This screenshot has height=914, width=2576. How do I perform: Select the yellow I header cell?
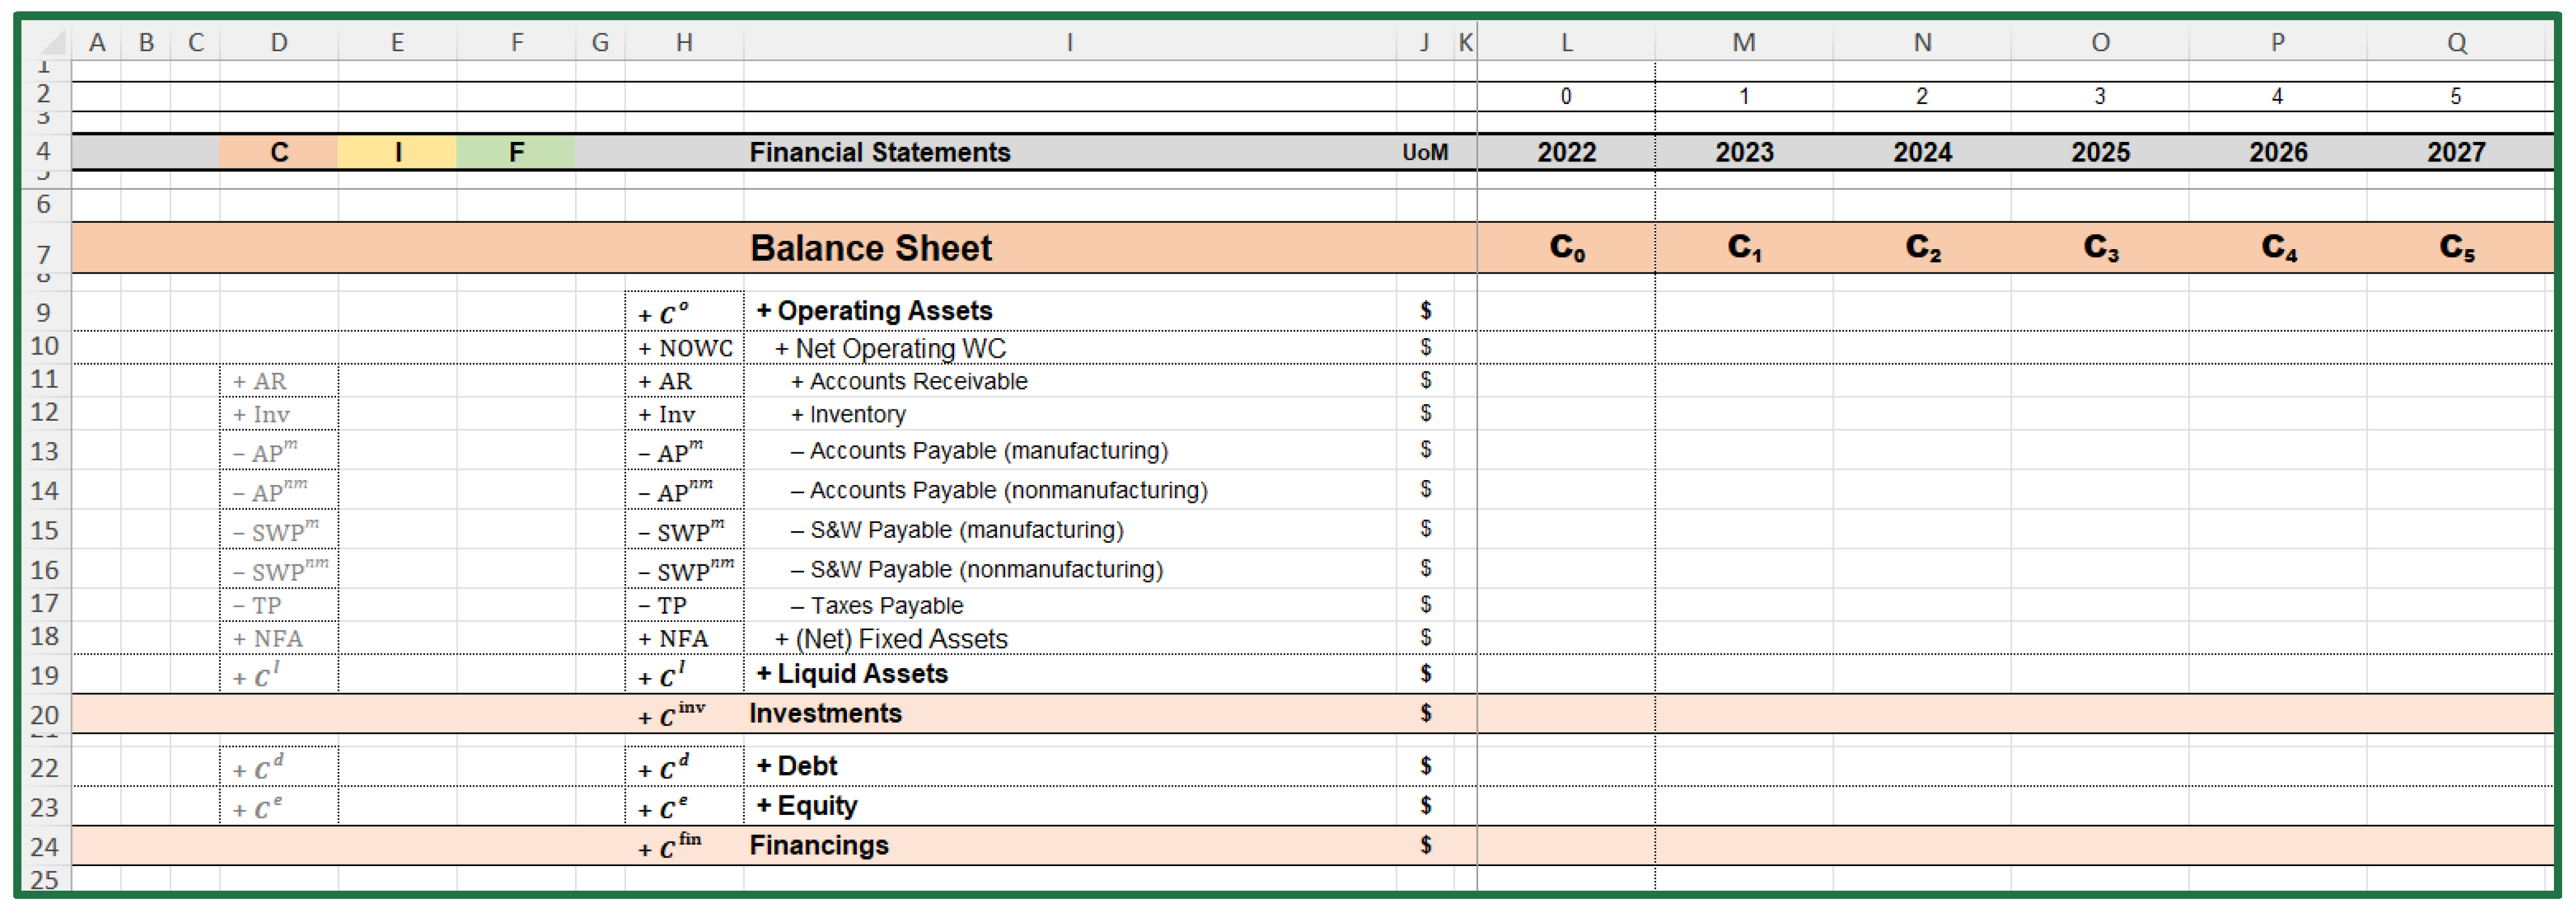[x=397, y=152]
